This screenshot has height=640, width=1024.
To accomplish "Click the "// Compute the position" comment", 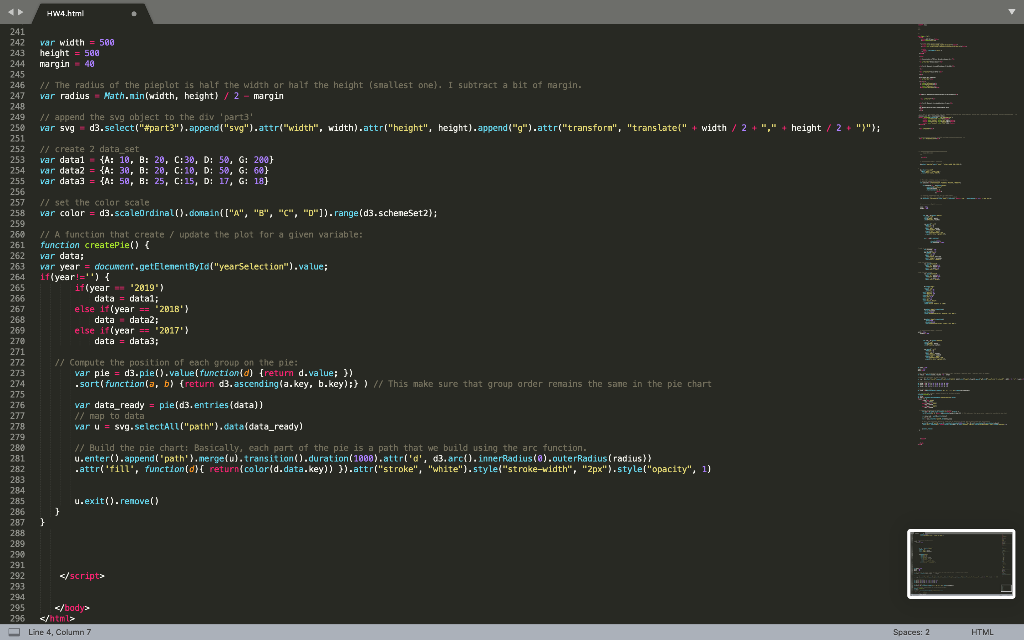I will pos(176,362).
